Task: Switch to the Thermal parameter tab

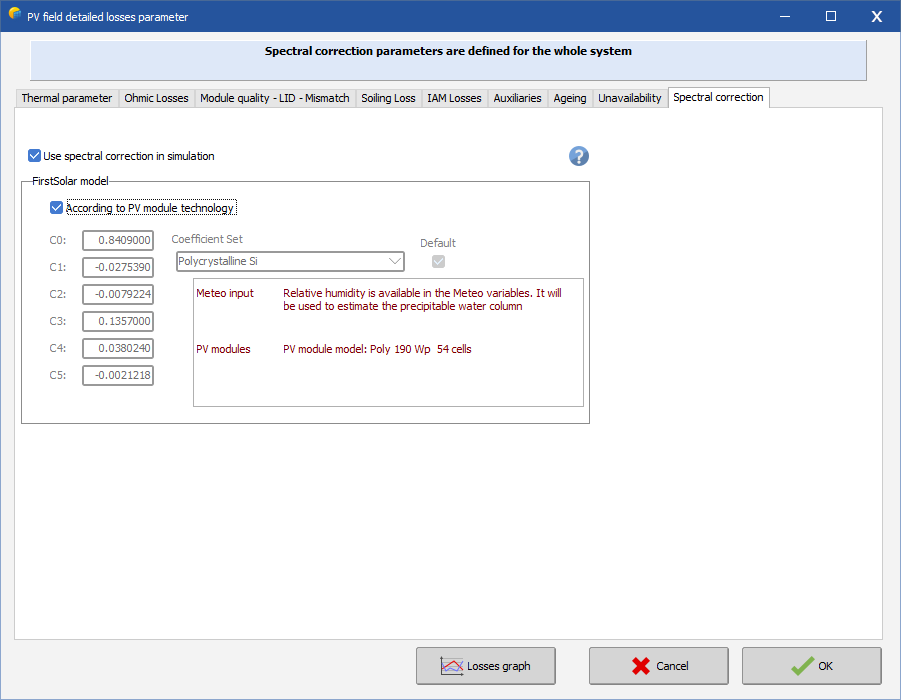Action: click(x=67, y=98)
